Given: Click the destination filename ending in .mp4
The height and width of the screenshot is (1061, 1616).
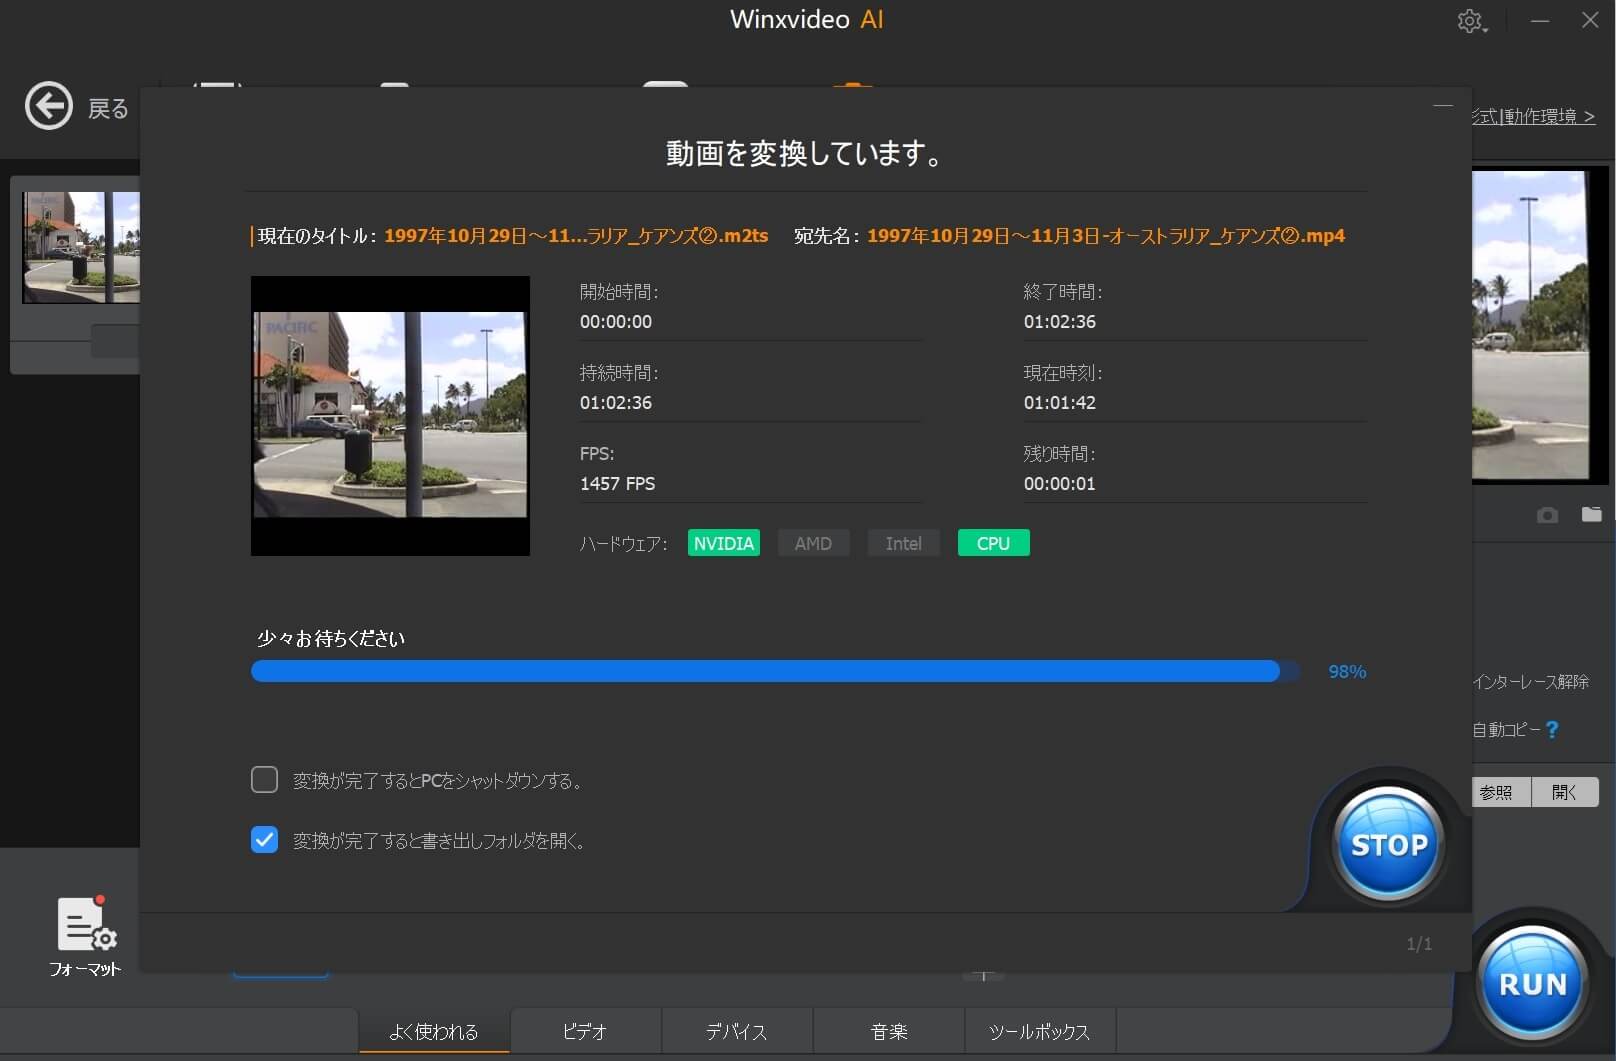Looking at the screenshot, I should click(x=1105, y=236).
